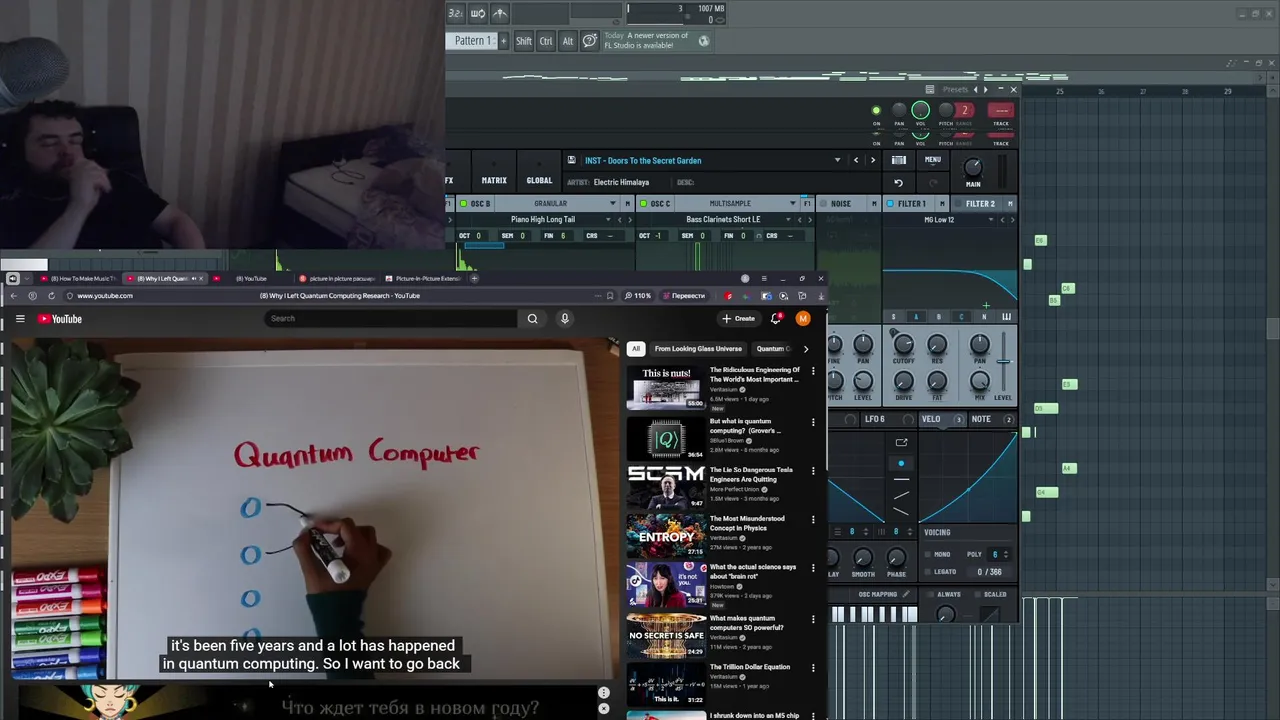Click the browser back arrow
The image size is (1280, 720).
pos(13,296)
